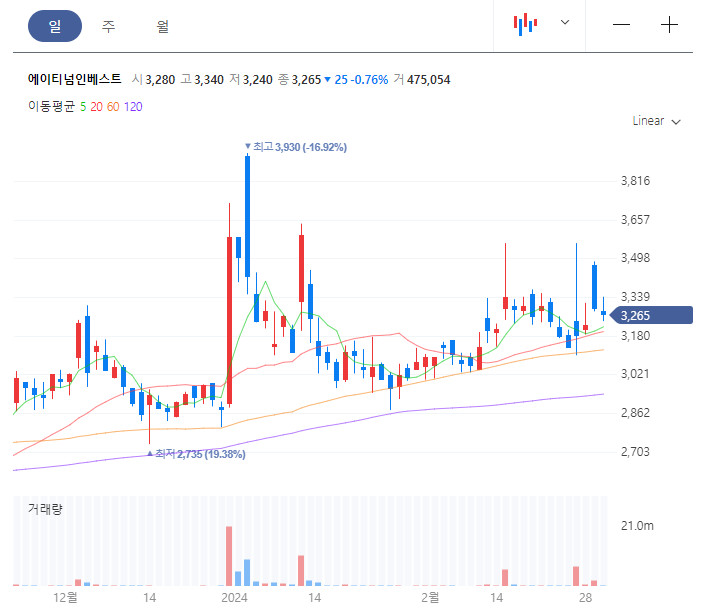Zoom out the chart with minus button

[x=621, y=24]
